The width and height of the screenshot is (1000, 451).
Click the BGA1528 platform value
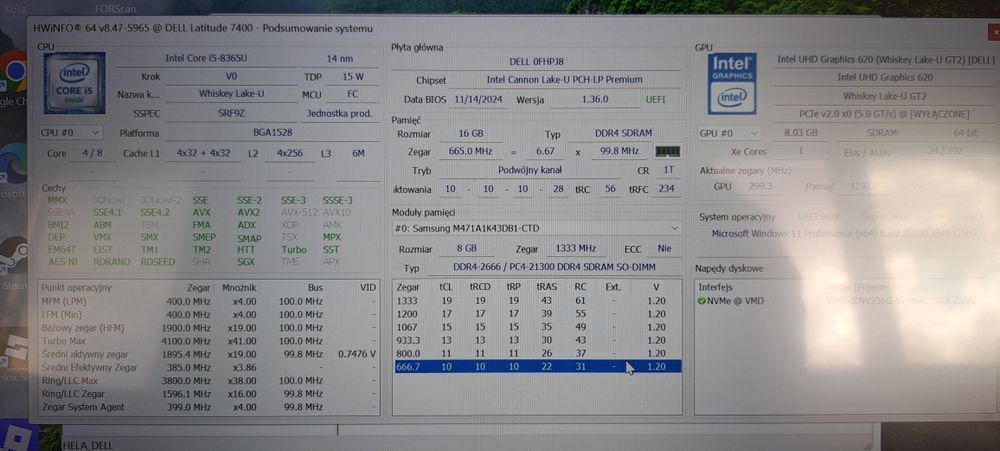click(271, 133)
